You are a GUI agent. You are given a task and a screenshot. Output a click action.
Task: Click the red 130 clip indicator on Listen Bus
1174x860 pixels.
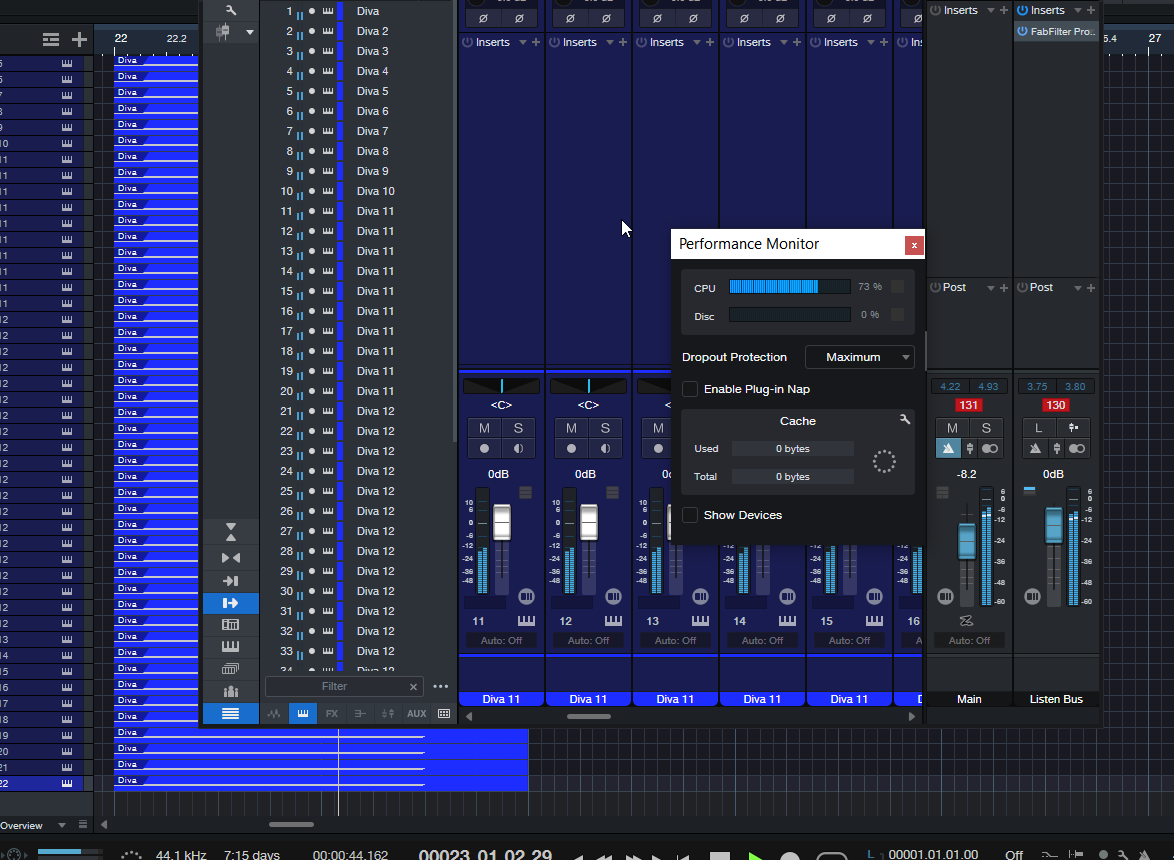point(1056,405)
